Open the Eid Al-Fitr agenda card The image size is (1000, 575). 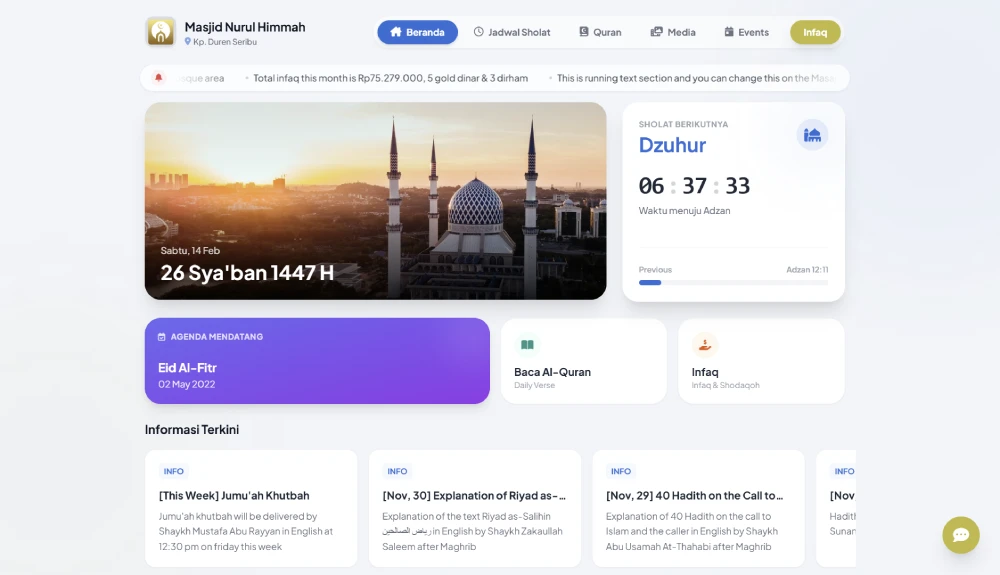tap(317, 361)
